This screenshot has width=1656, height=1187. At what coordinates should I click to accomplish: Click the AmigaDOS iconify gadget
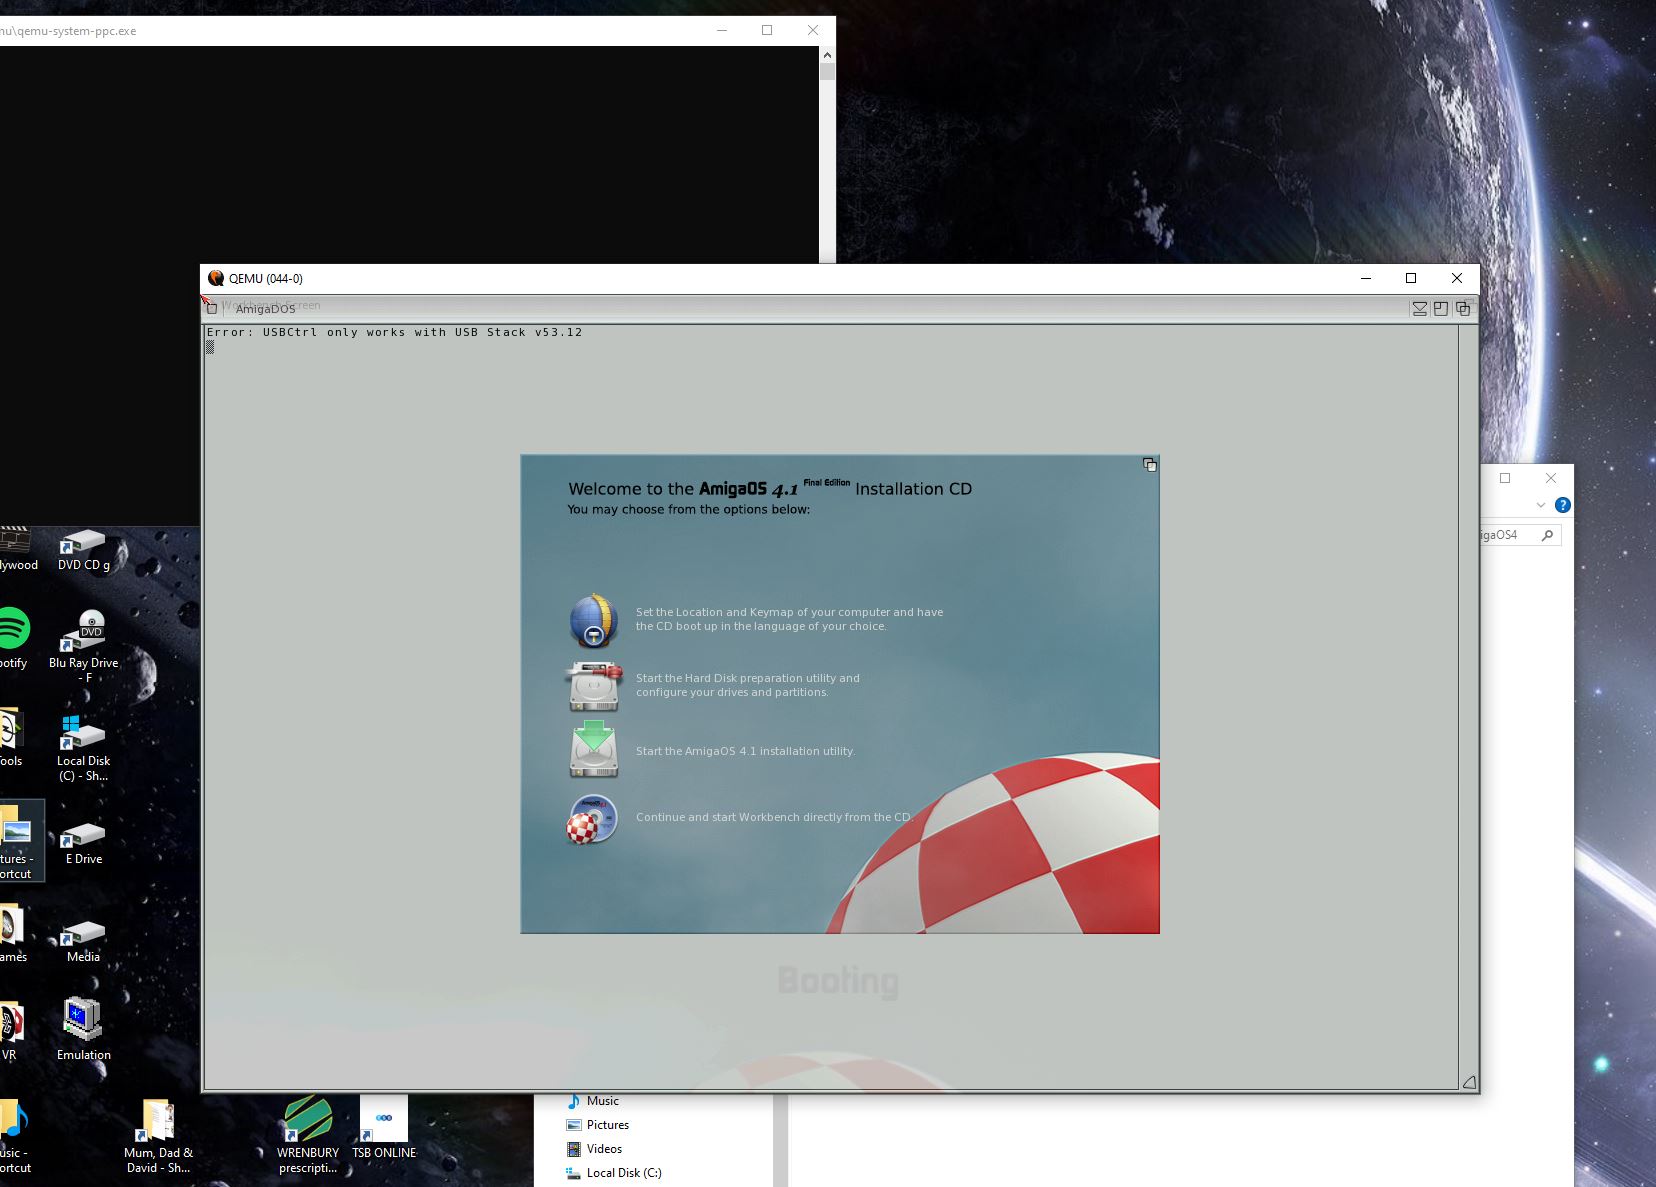point(1419,309)
